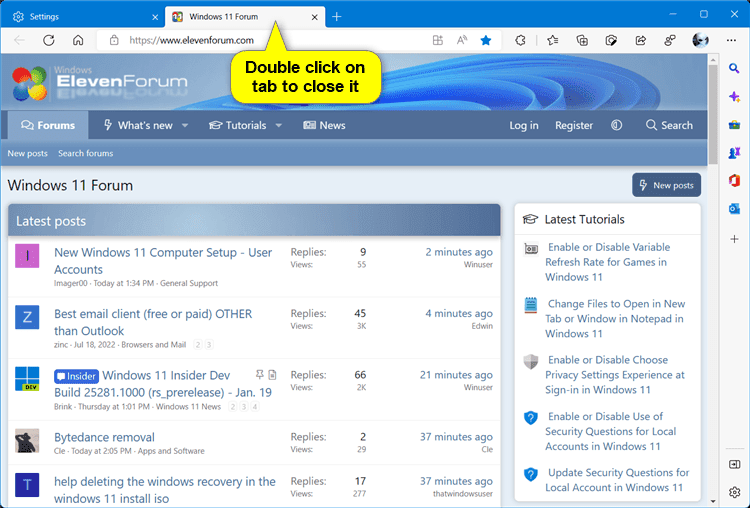Go to page 2 of Best email client thread
This screenshot has height=508, width=750.
(198, 344)
